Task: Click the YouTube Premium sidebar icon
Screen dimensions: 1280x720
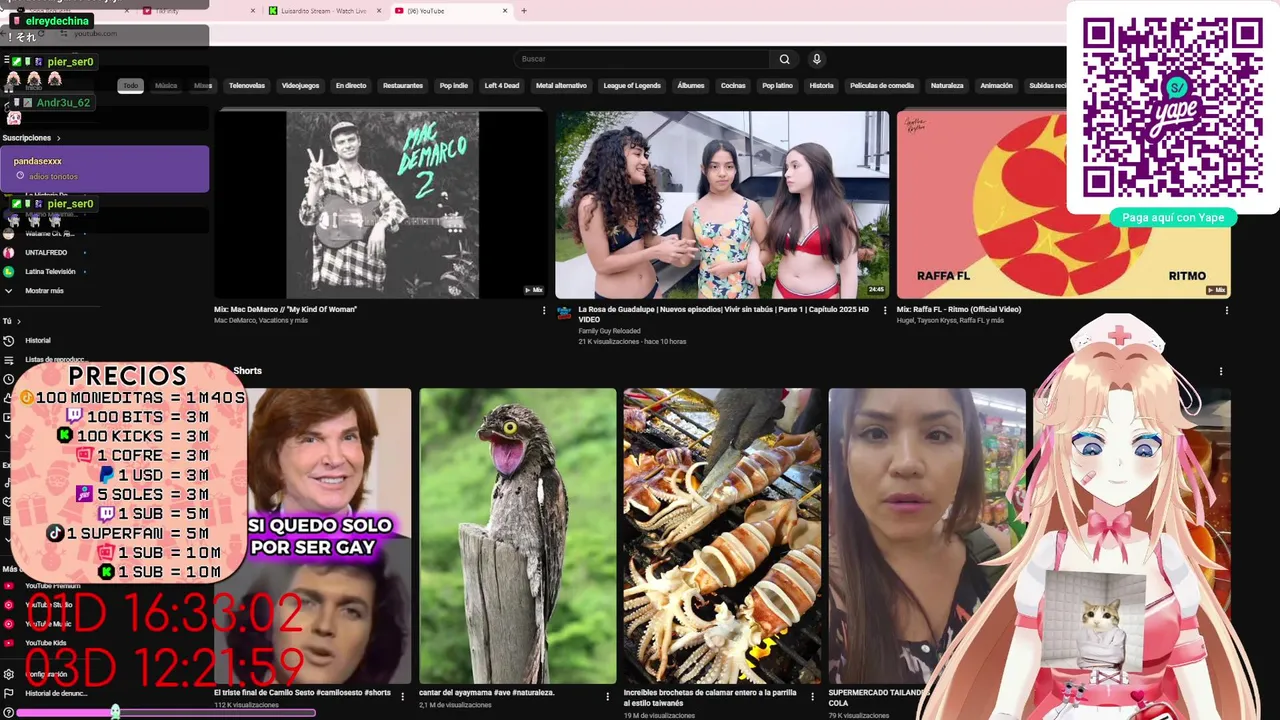Action: tap(8, 586)
